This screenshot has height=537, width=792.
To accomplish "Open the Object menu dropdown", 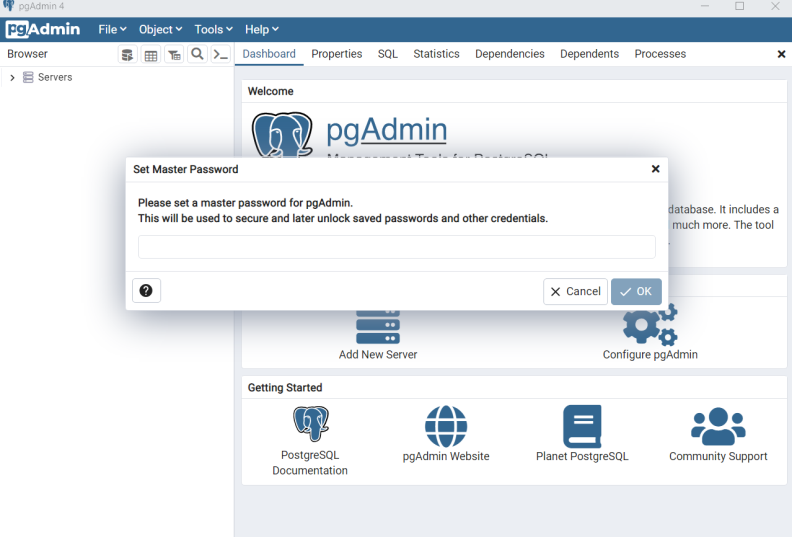I will click(x=160, y=29).
